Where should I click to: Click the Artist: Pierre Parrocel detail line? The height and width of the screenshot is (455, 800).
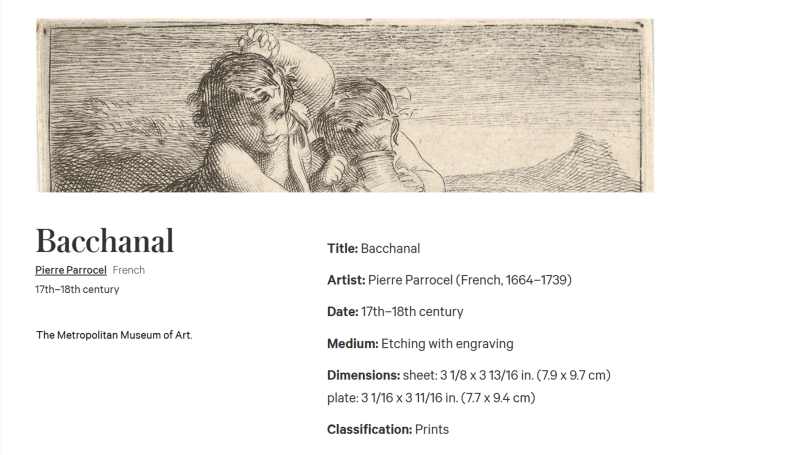(x=449, y=280)
